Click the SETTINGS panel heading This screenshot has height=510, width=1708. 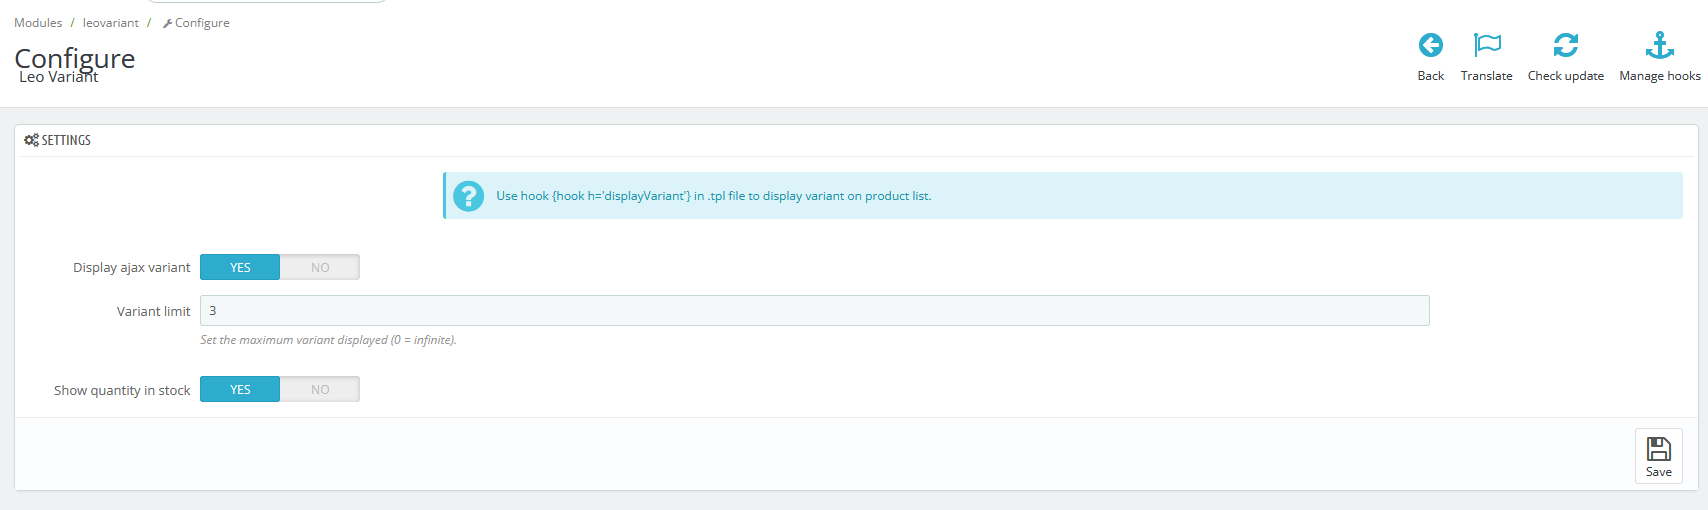coord(66,140)
